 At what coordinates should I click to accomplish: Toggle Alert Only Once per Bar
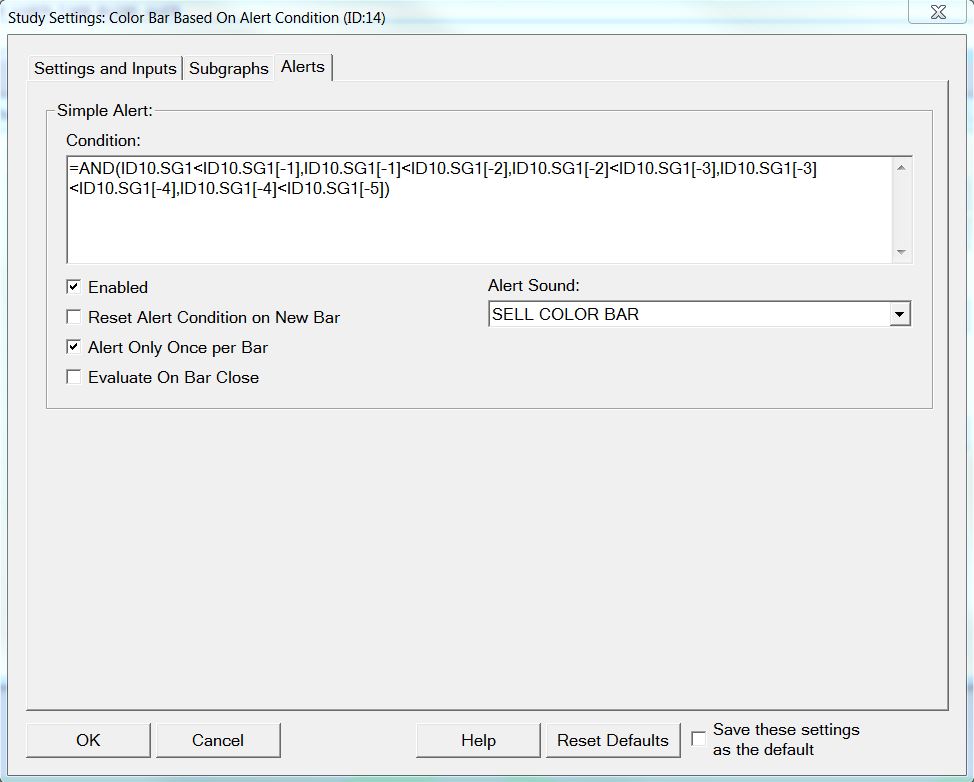click(74, 347)
